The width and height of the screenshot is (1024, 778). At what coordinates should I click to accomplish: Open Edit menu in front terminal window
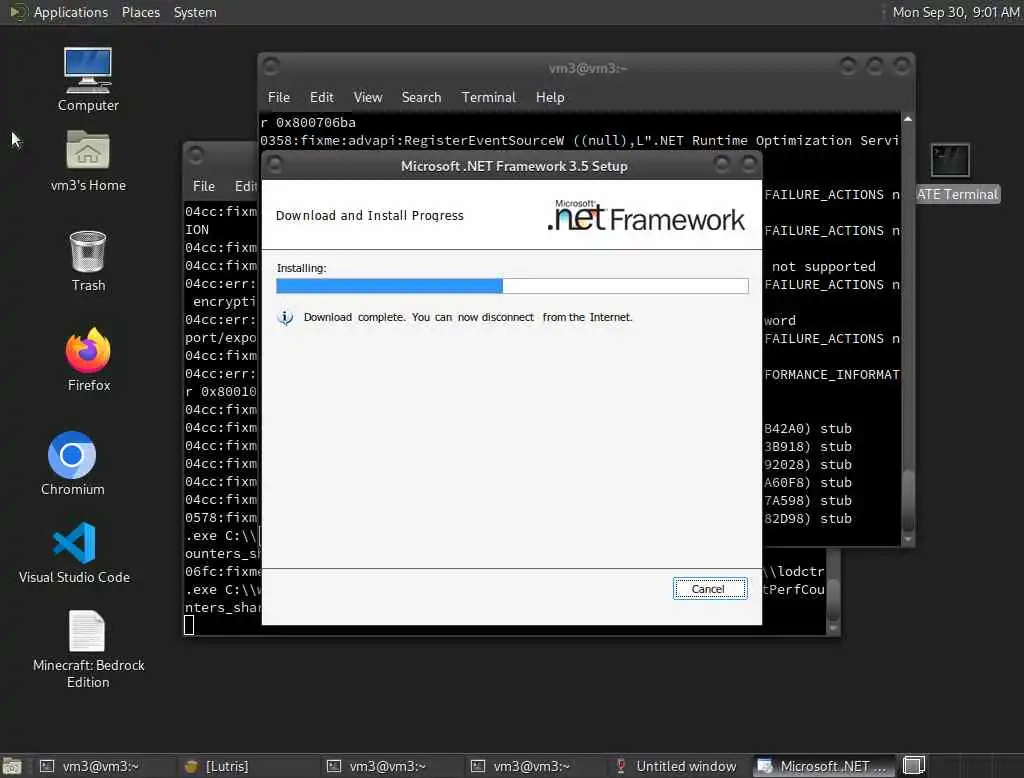321,97
